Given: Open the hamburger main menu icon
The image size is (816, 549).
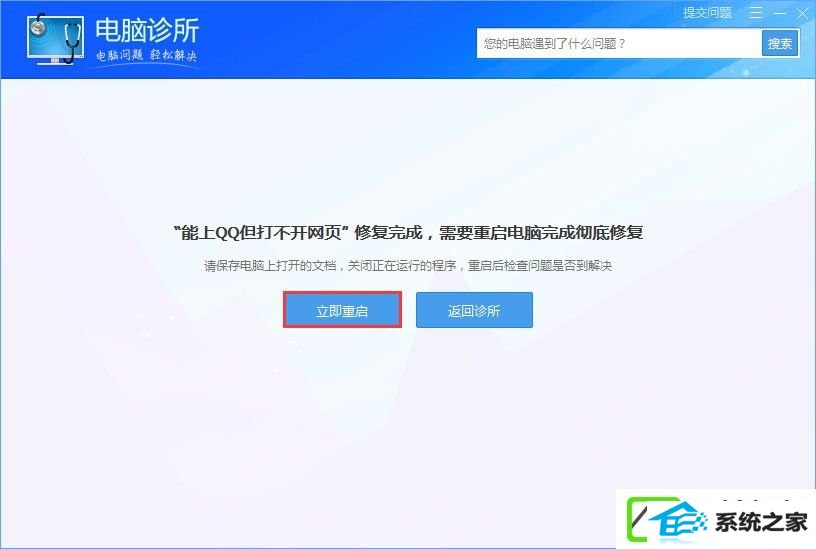Looking at the screenshot, I should point(756,13).
